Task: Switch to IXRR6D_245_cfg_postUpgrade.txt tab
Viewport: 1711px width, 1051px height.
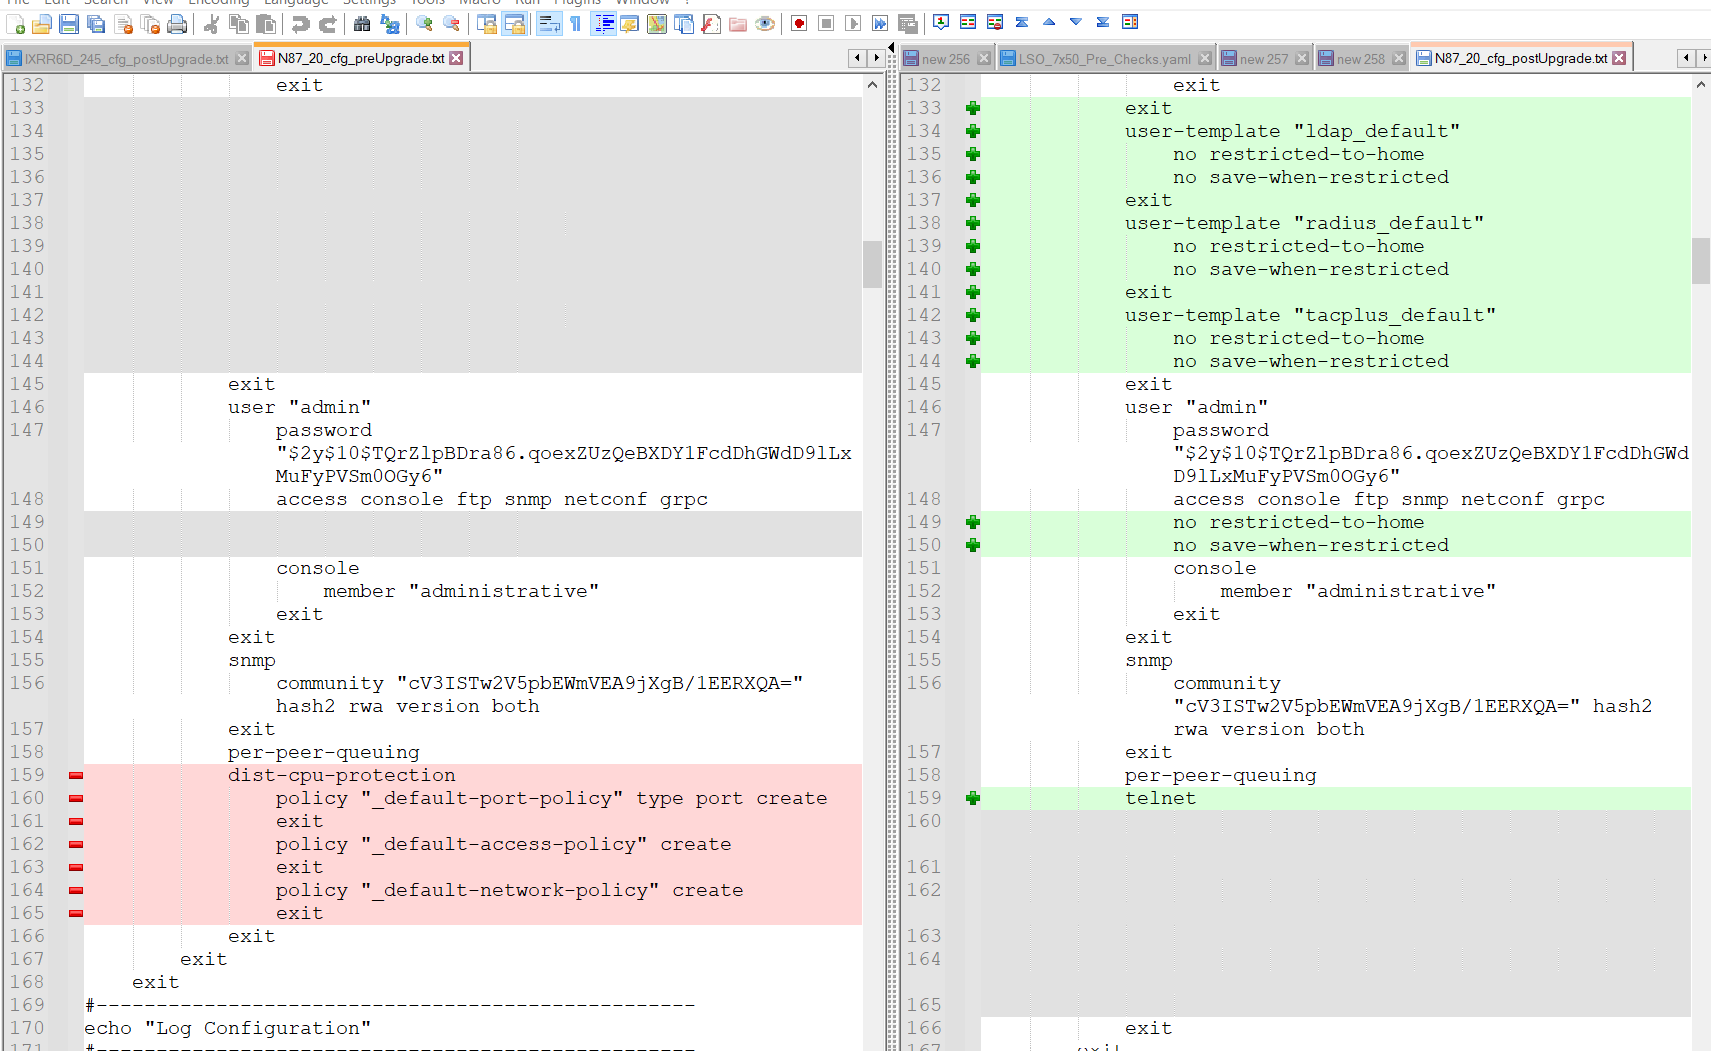Action: (x=126, y=59)
